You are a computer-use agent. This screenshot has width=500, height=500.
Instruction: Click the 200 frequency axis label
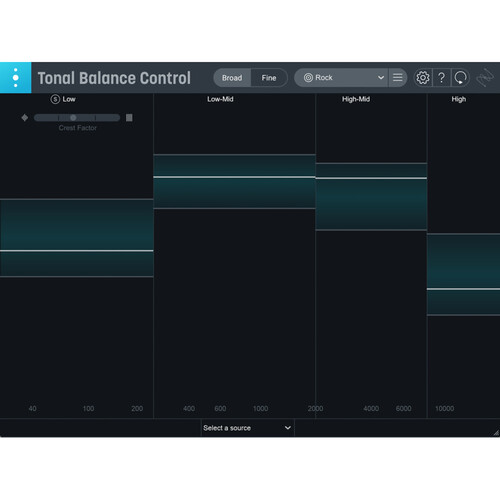(x=137, y=408)
